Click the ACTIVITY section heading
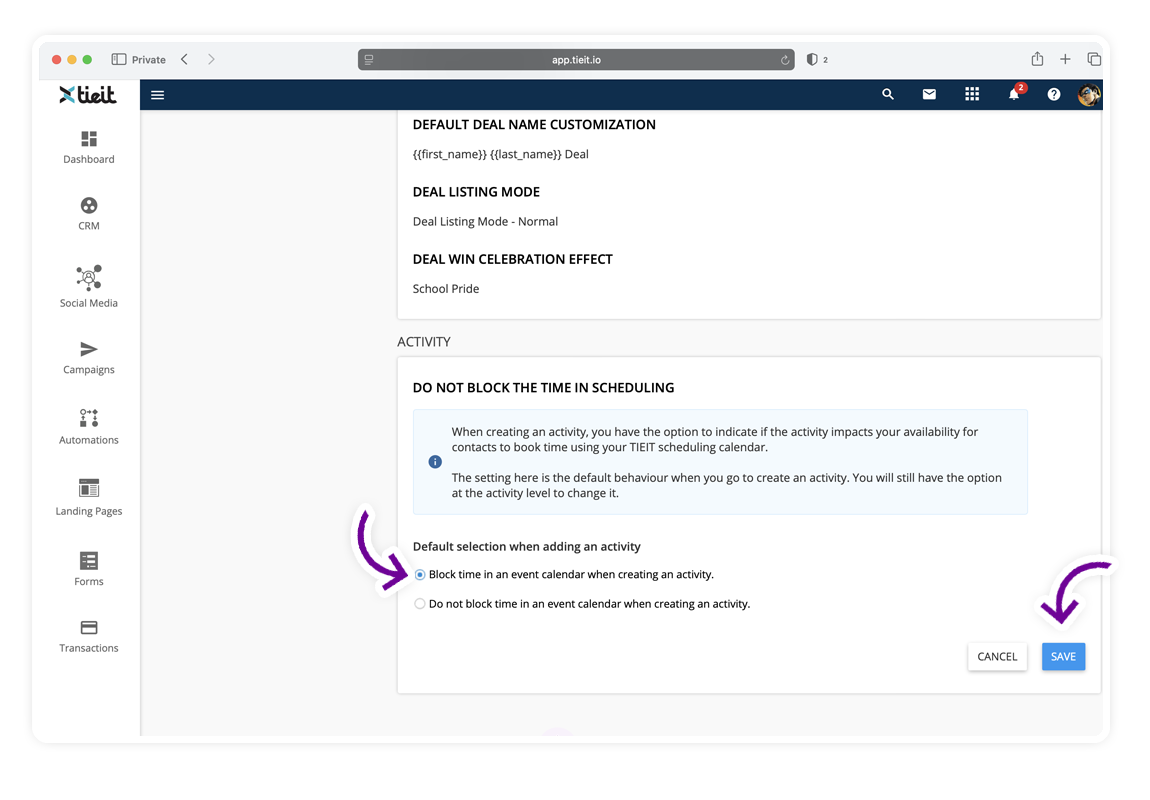The image size is (1150, 800). point(424,342)
